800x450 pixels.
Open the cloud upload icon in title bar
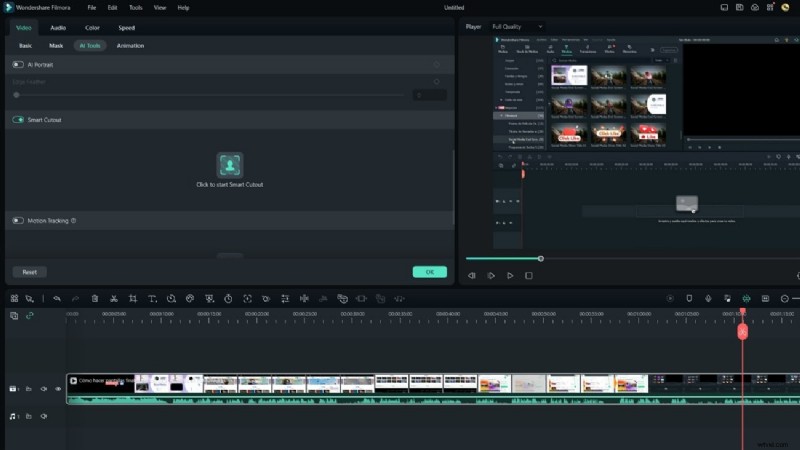[x=755, y=7]
